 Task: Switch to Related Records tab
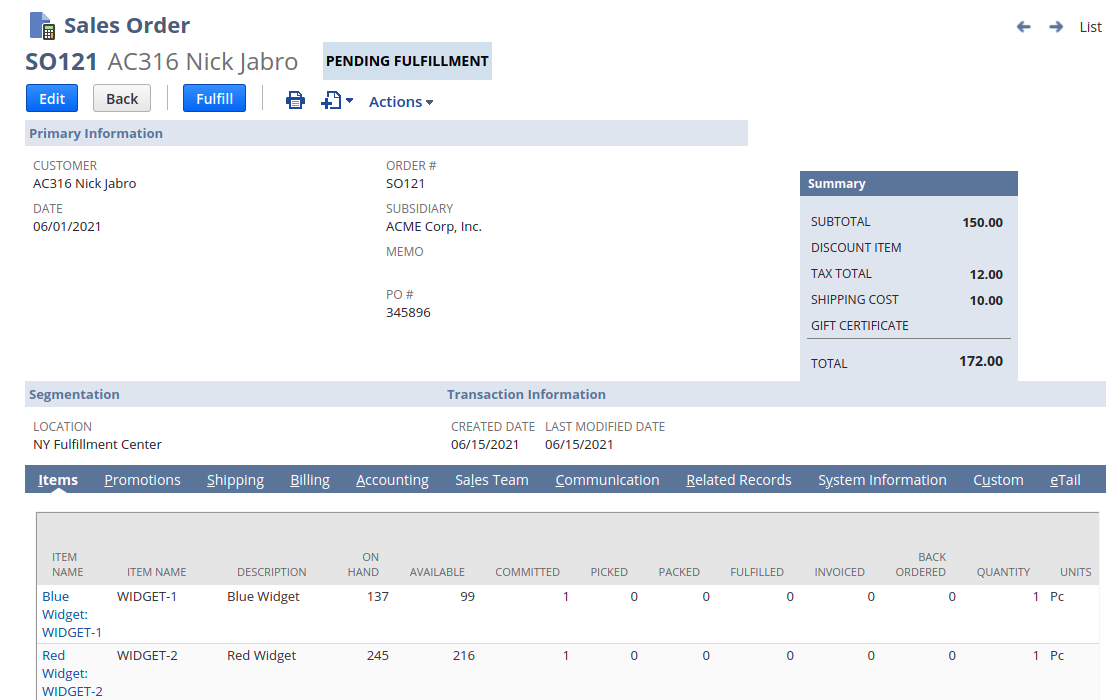pyautogui.click(x=739, y=480)
